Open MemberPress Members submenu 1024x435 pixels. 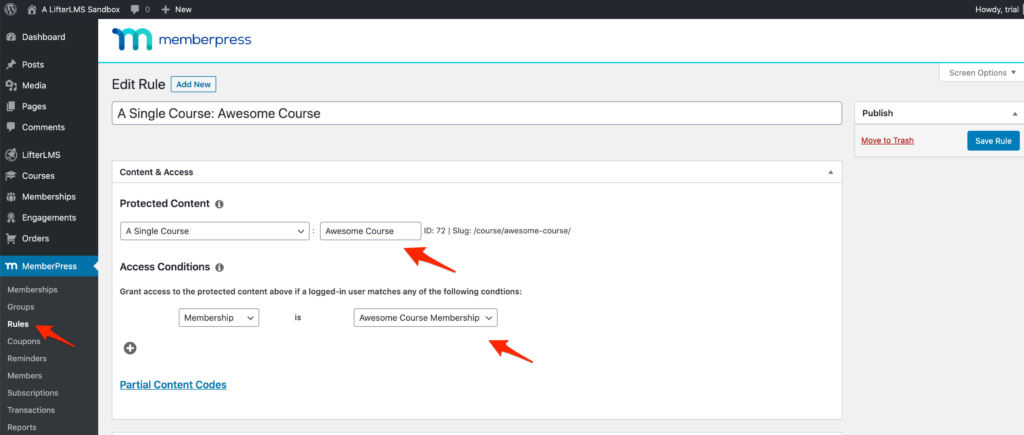tap(25, 376)
